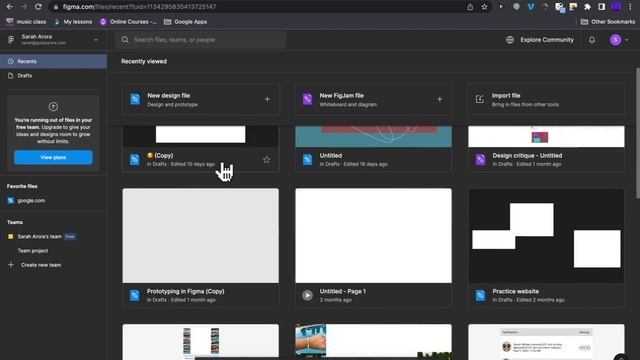Open Prototyping in Figma (Copy) thumbnail

(x=200, y=236)
